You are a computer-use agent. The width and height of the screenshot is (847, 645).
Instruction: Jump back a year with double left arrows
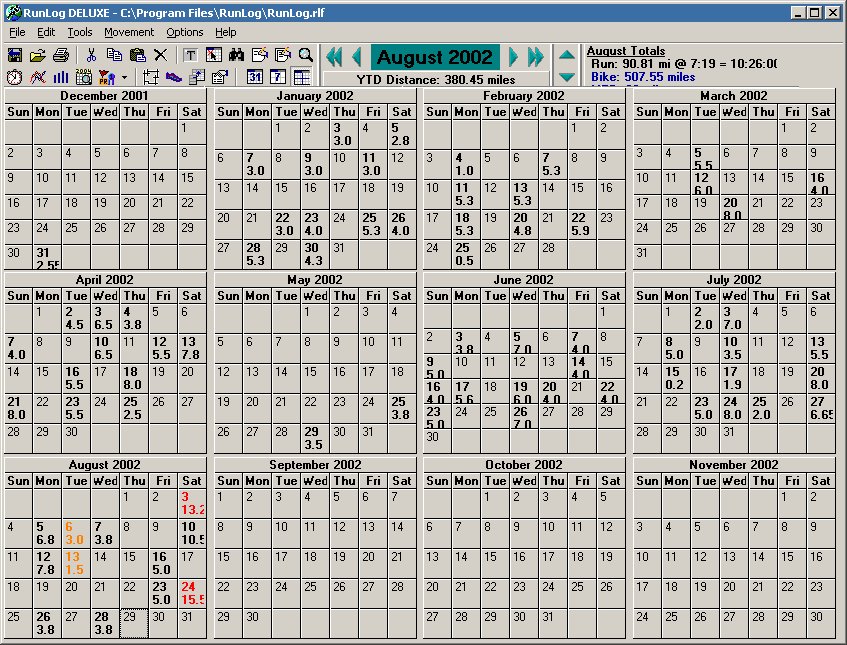point(334,57)
